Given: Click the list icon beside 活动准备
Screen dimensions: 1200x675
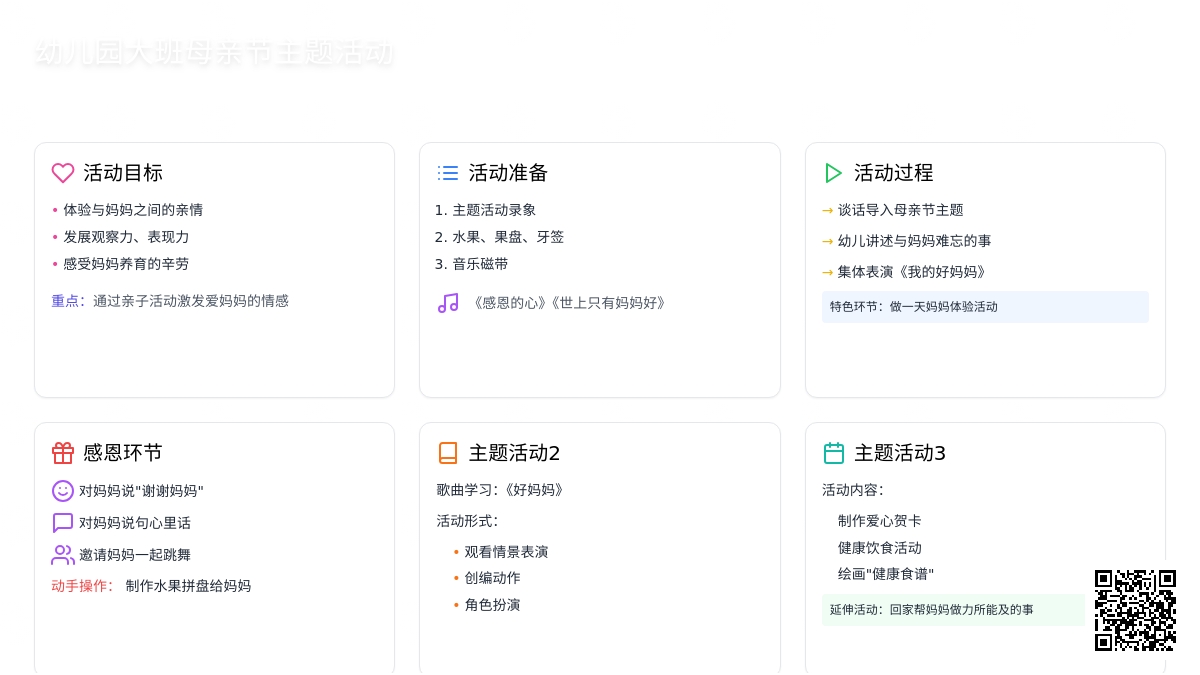Looking at the screenshot, I should 448,173.
